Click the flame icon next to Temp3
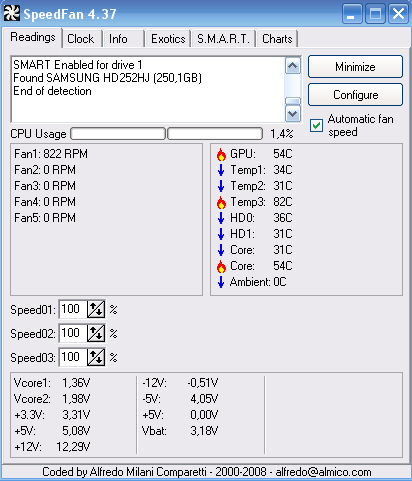 click(x=221, y=202)
